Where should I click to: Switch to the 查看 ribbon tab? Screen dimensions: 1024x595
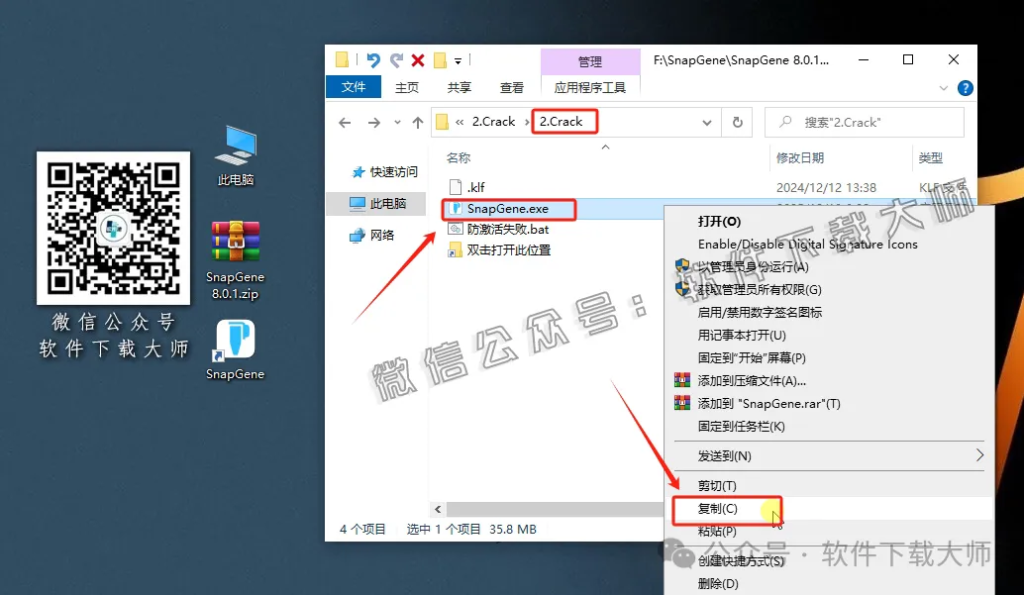(x=511, y=87)
